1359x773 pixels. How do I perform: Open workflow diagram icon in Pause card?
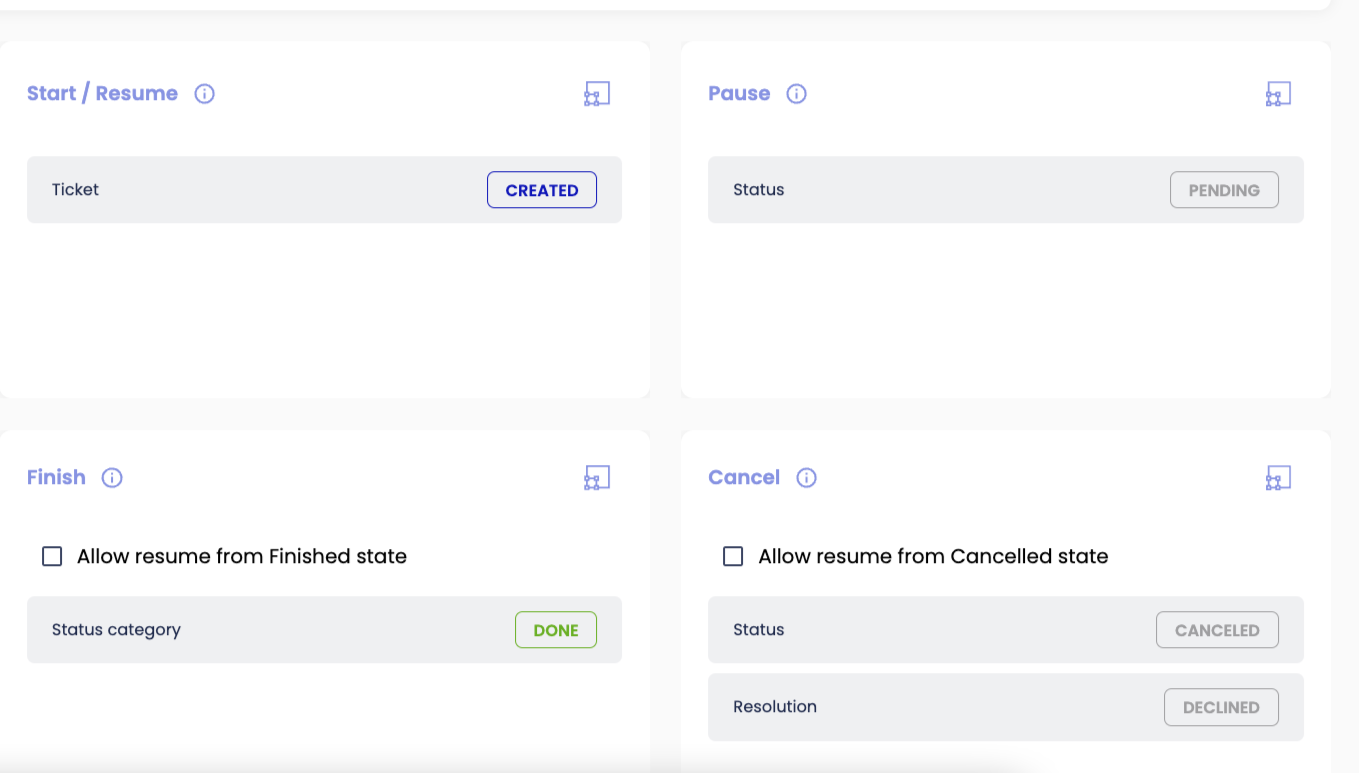coord(1278,94)
